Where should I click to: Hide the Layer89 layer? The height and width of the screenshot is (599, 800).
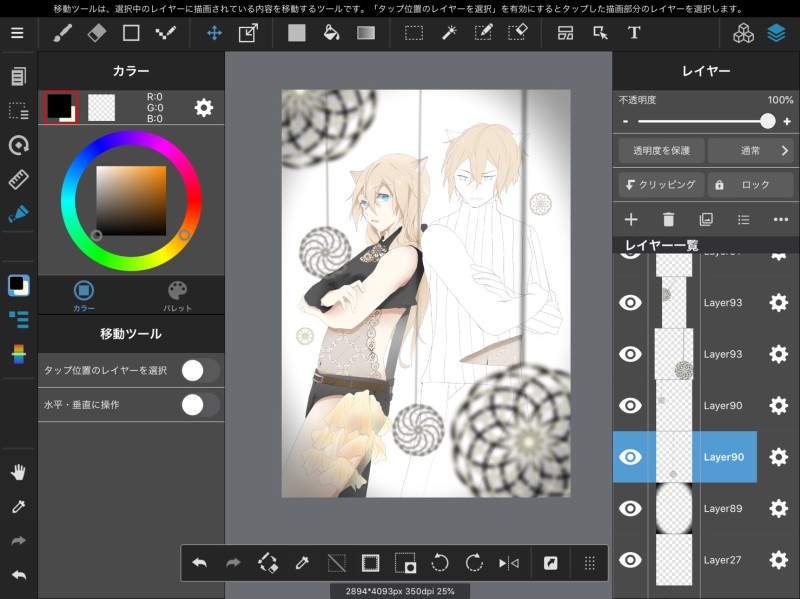pyautogui.click(x=630, y=508)
